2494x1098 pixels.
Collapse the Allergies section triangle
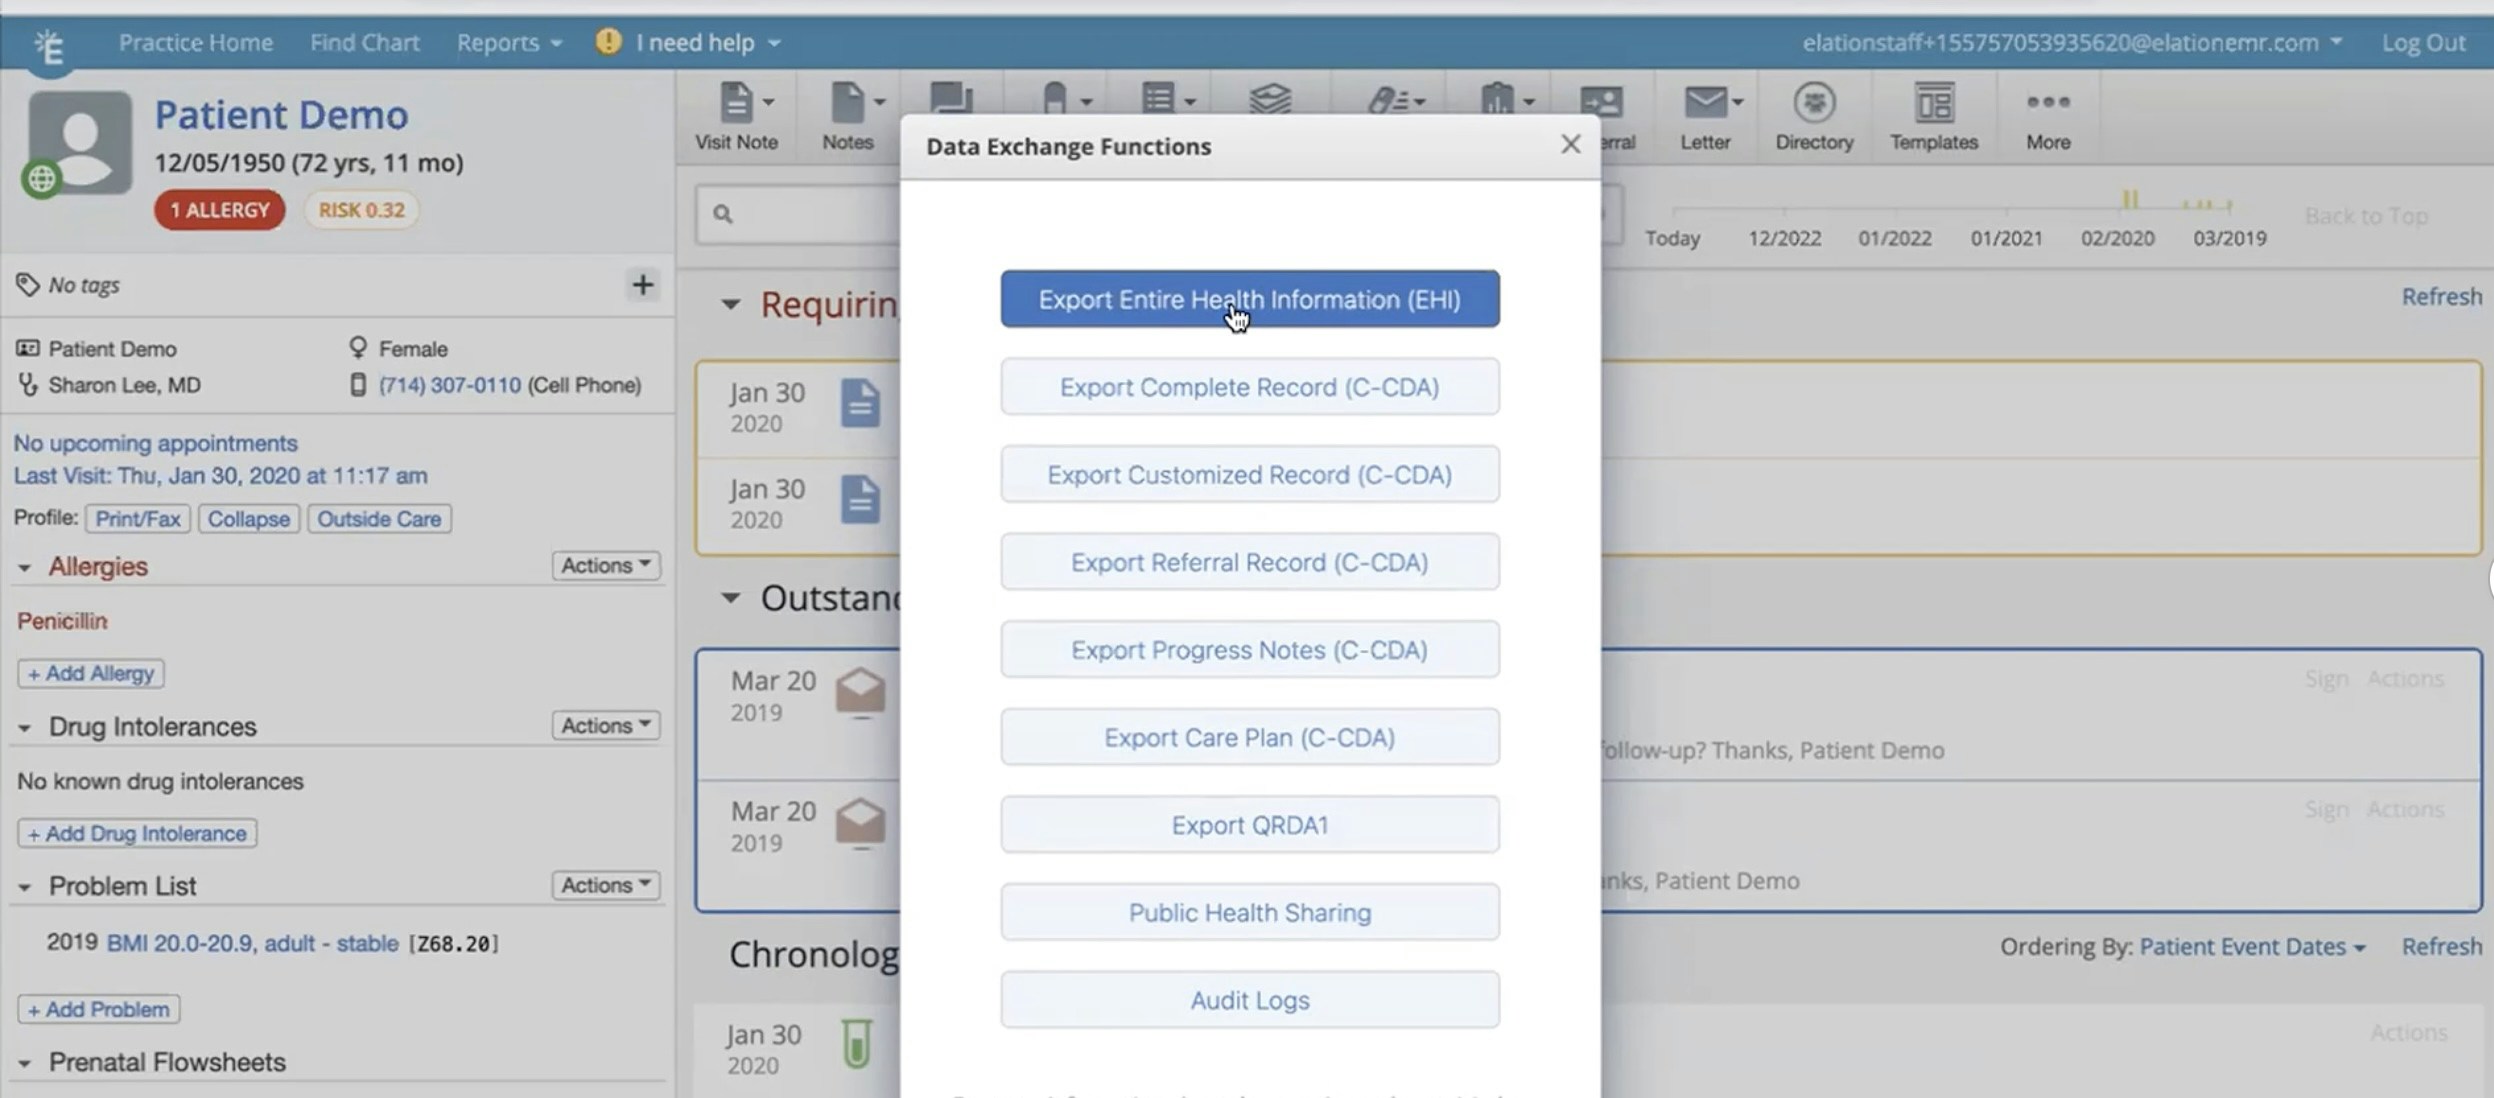26,566
